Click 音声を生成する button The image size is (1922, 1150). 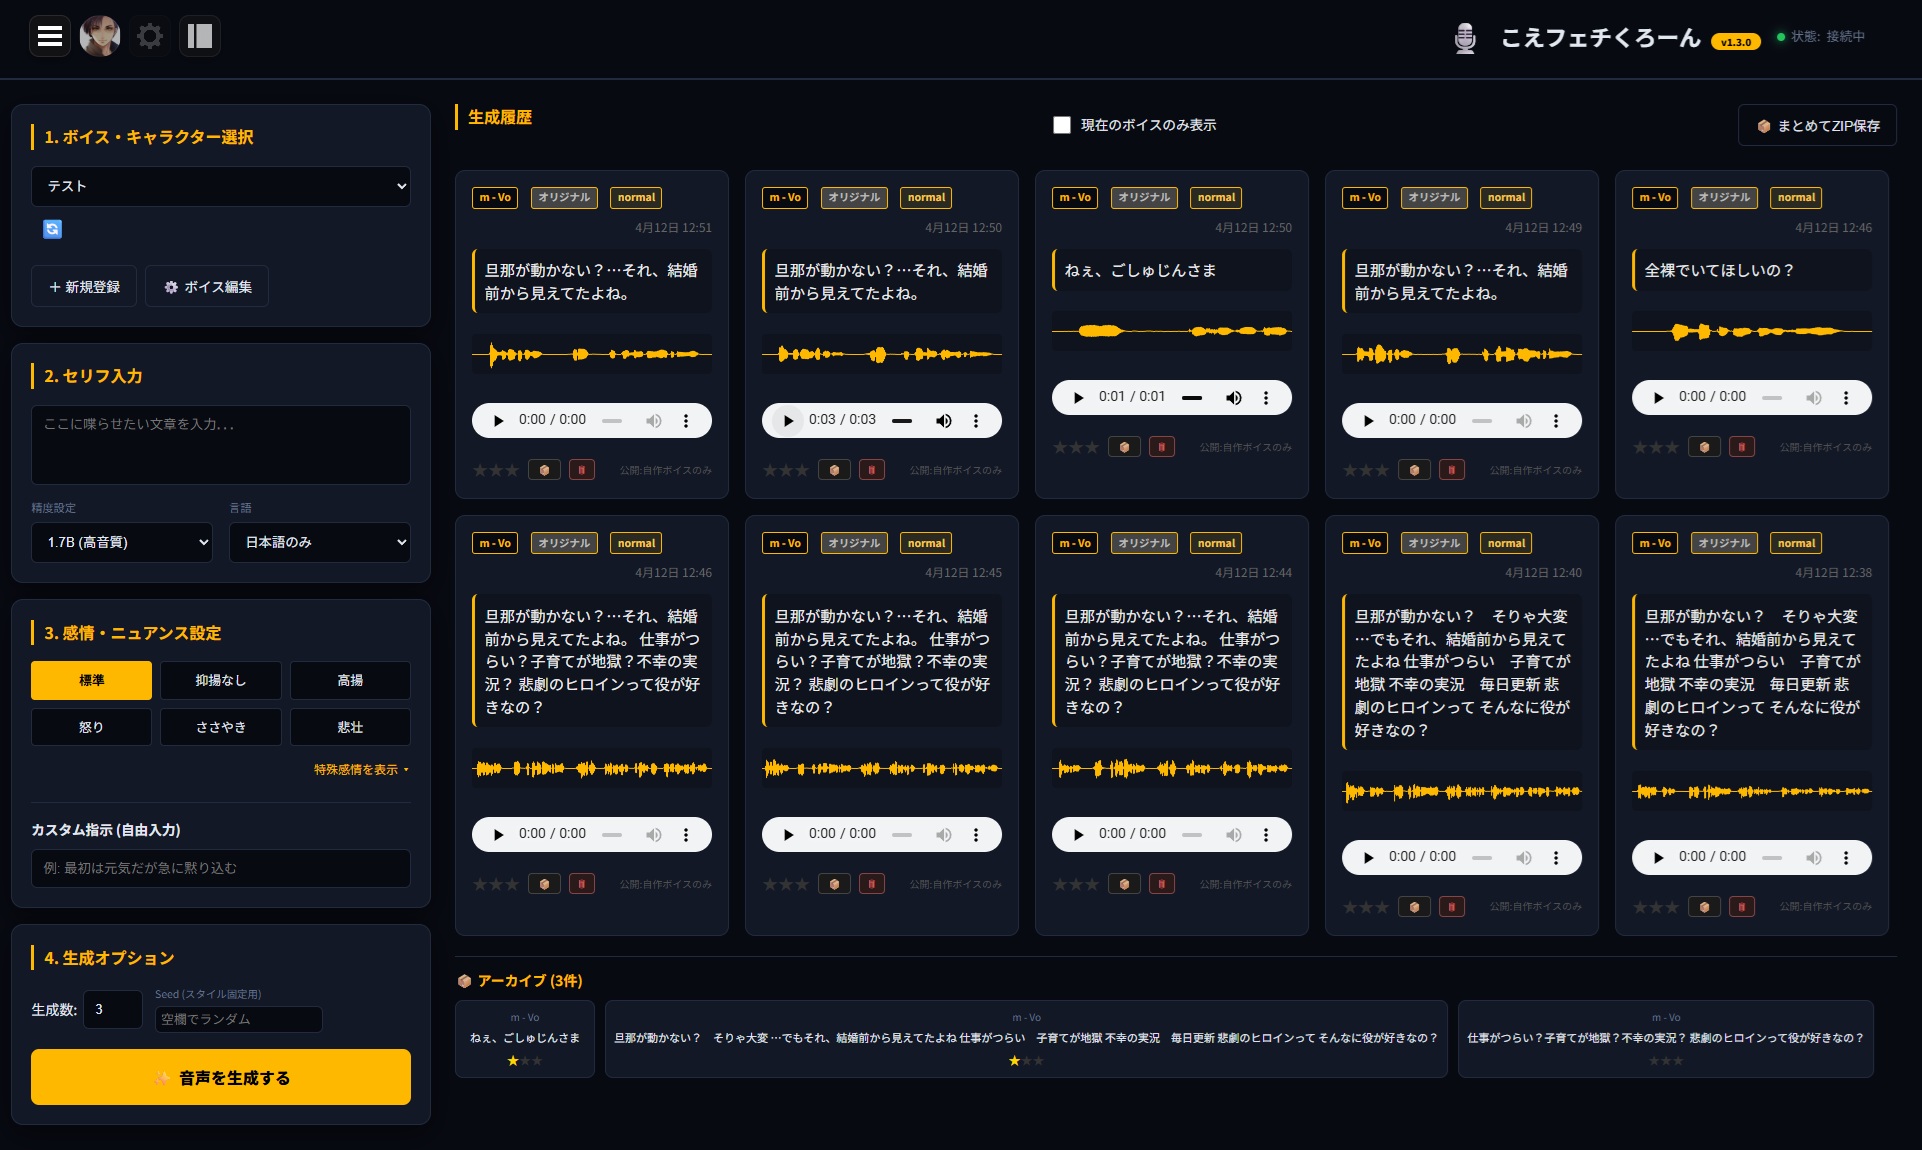tap(221, 1077)
